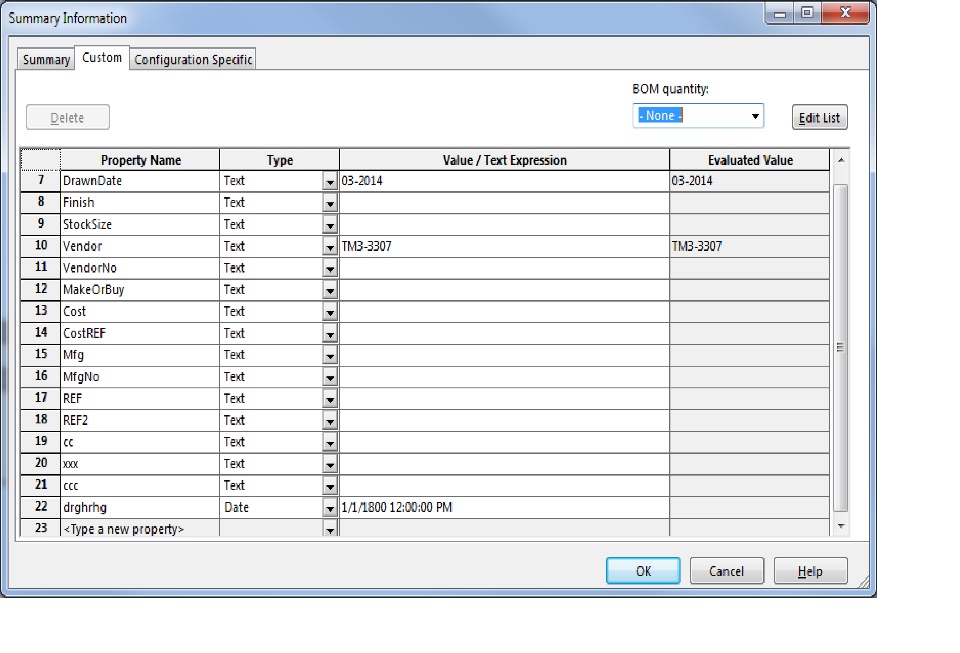Open Type dropdown for cc row
Image resolution: width=960 pixels, height=653 pixels.
pos(330,443)
